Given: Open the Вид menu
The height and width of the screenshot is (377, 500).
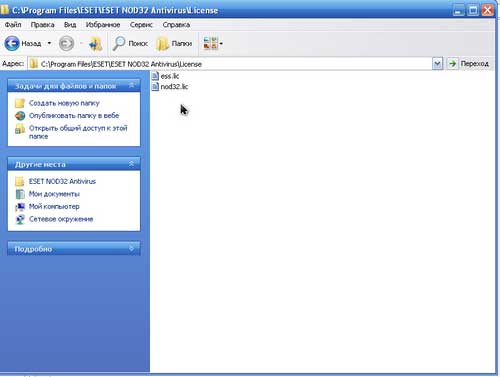Looking at the screenshot, I should click(x=70, y=25).
